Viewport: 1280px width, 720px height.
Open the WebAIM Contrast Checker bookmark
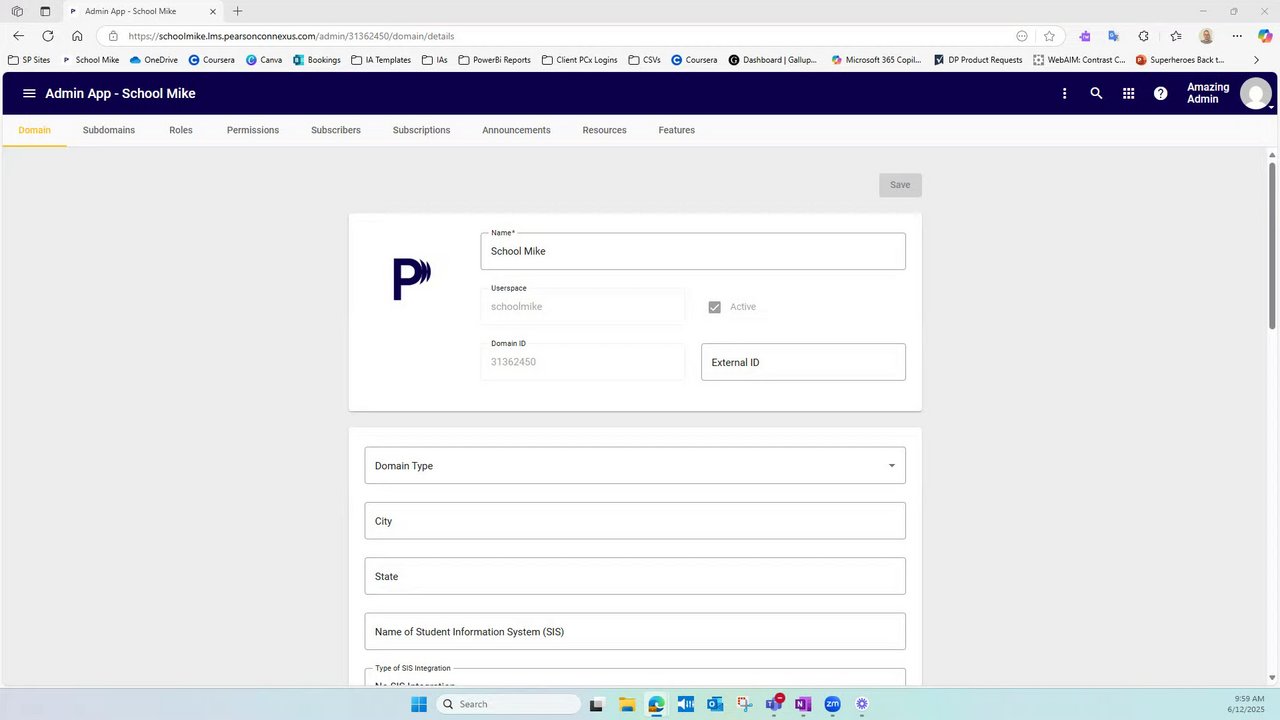pyautogui.click(x=1080, y=60)
